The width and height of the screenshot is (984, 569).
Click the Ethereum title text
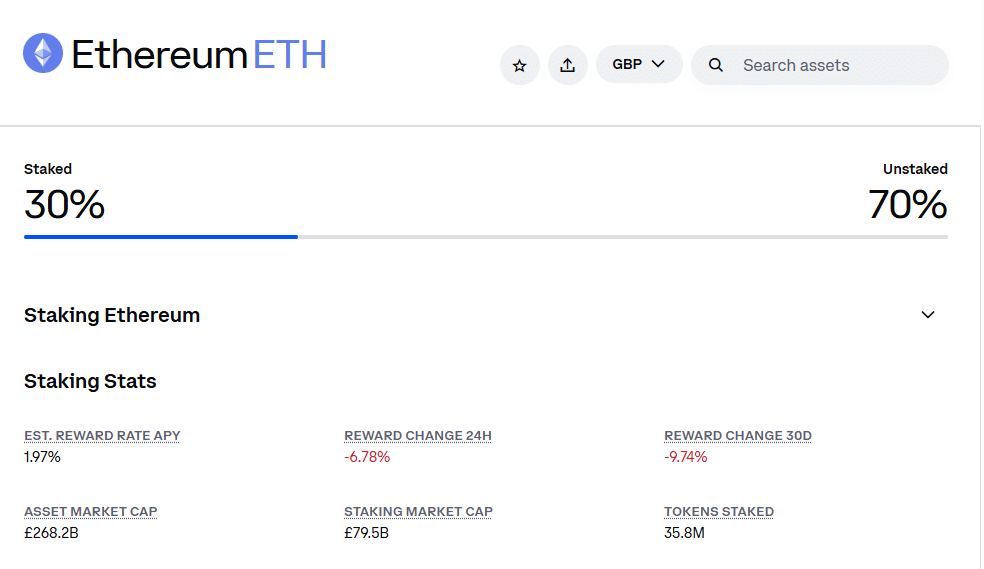tap(159, 55)
